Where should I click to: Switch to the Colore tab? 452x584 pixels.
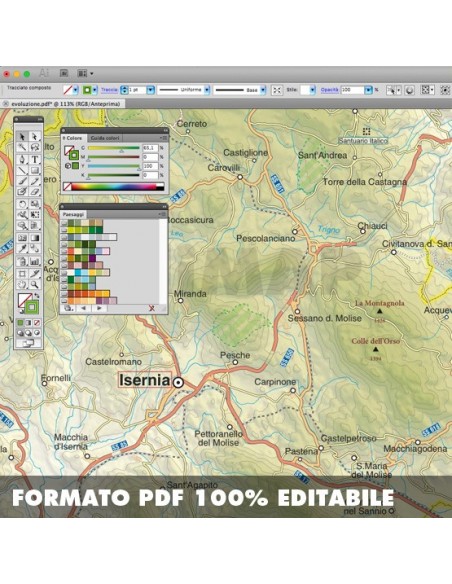click(74, 138)
